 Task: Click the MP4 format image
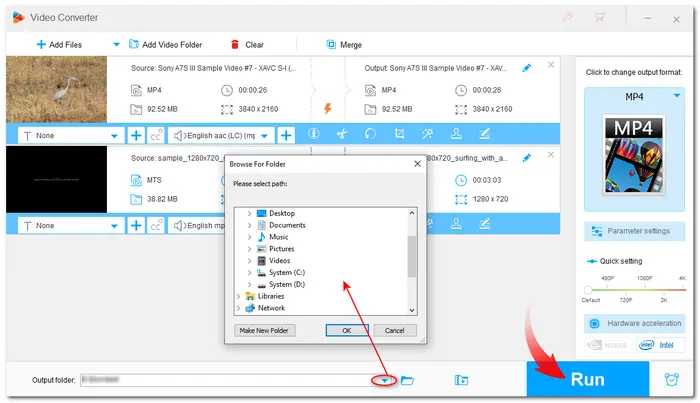pos(634,154)
